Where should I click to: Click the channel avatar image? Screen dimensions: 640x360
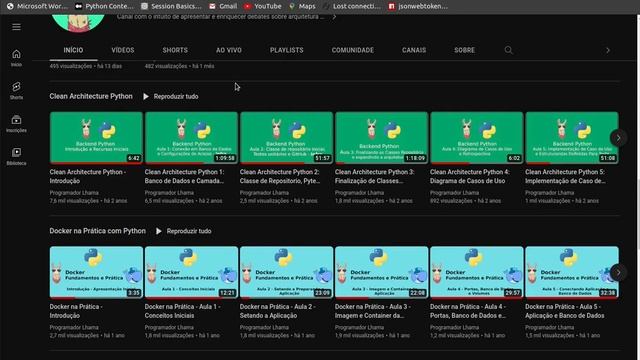78,22
